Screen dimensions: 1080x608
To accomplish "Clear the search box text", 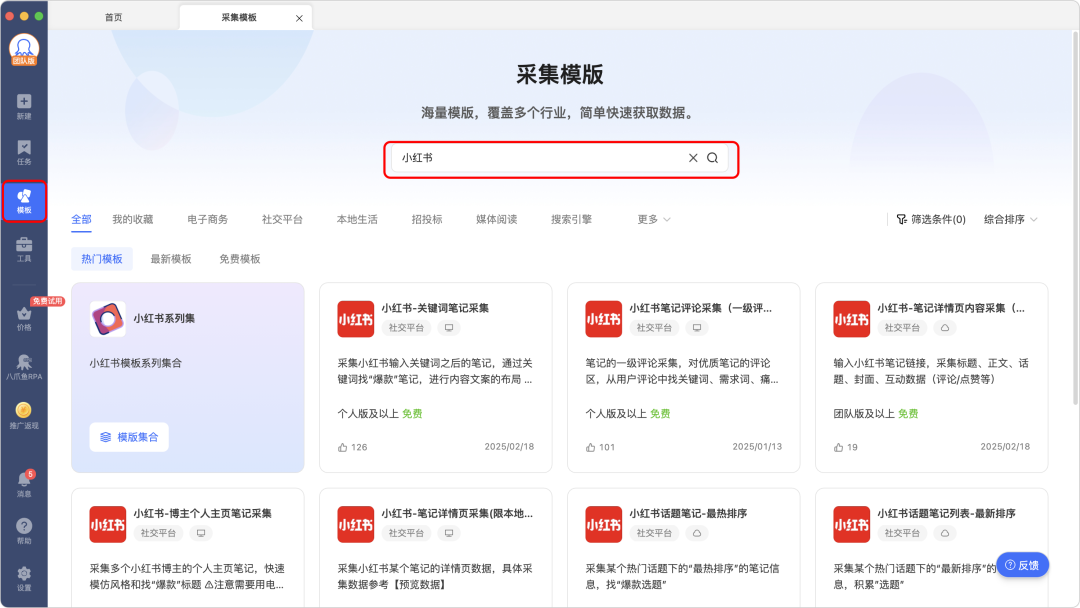I will click(693, 158).
